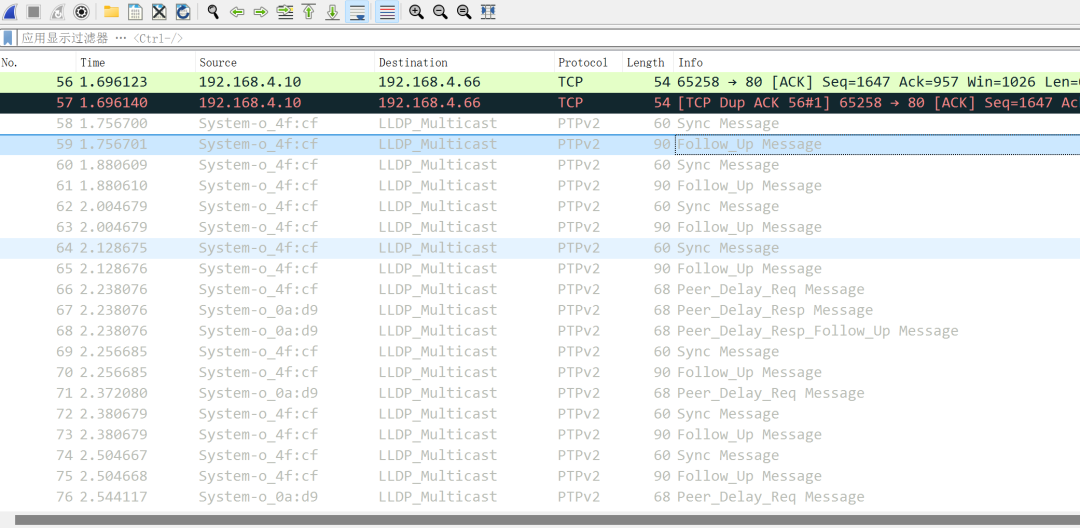Reload the capture file
The image size is (1080, 528).
(x=183, y=12)
